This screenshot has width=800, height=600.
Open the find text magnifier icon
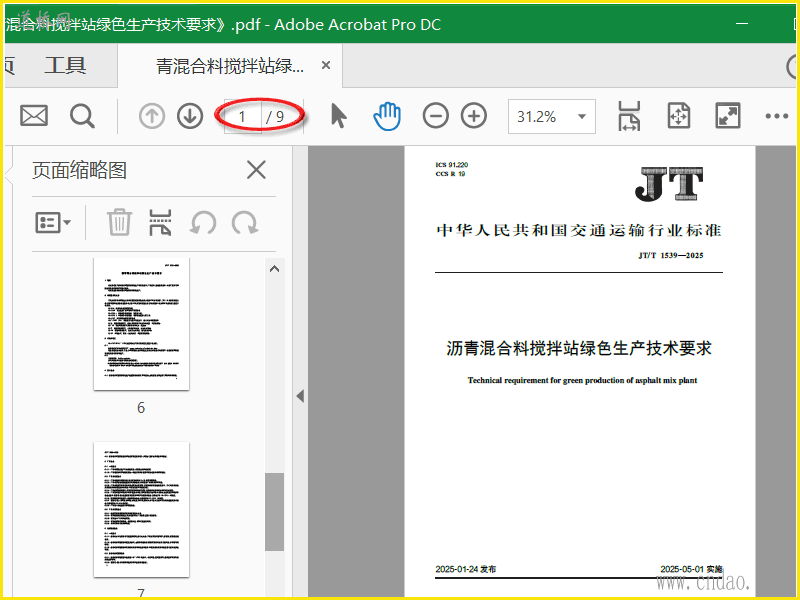[x=82, y=116]
